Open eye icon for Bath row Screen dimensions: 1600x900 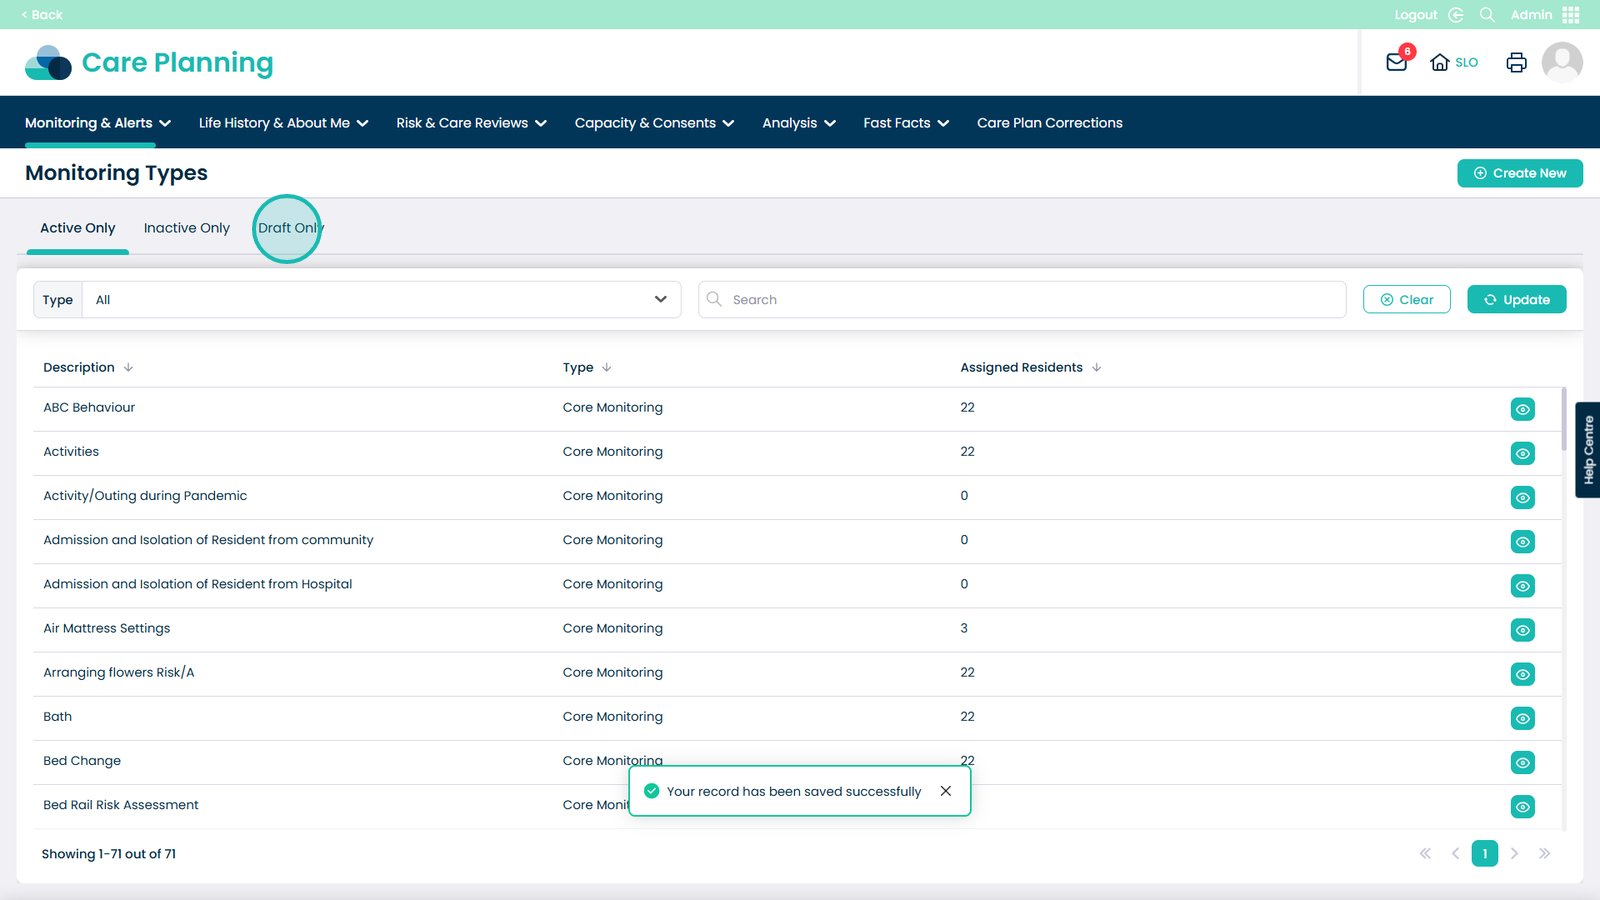(x=1522, y=718)
